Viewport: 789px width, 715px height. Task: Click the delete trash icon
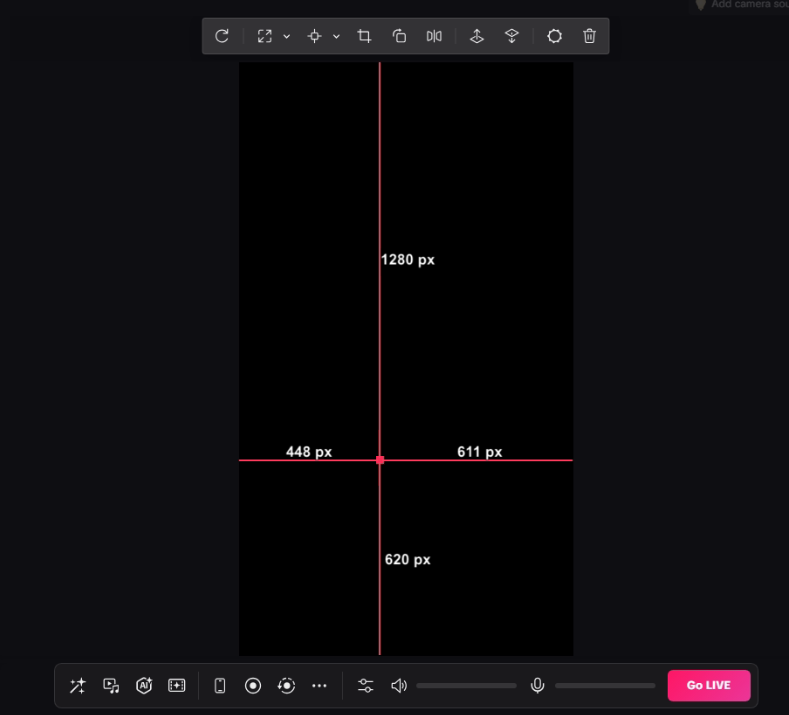590,36
